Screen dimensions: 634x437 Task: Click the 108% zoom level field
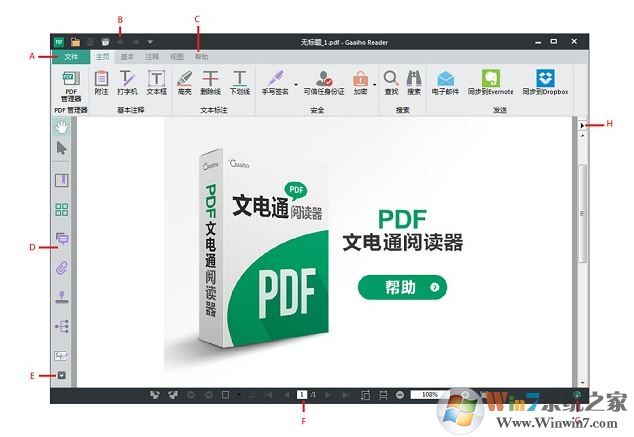(429, 395)
